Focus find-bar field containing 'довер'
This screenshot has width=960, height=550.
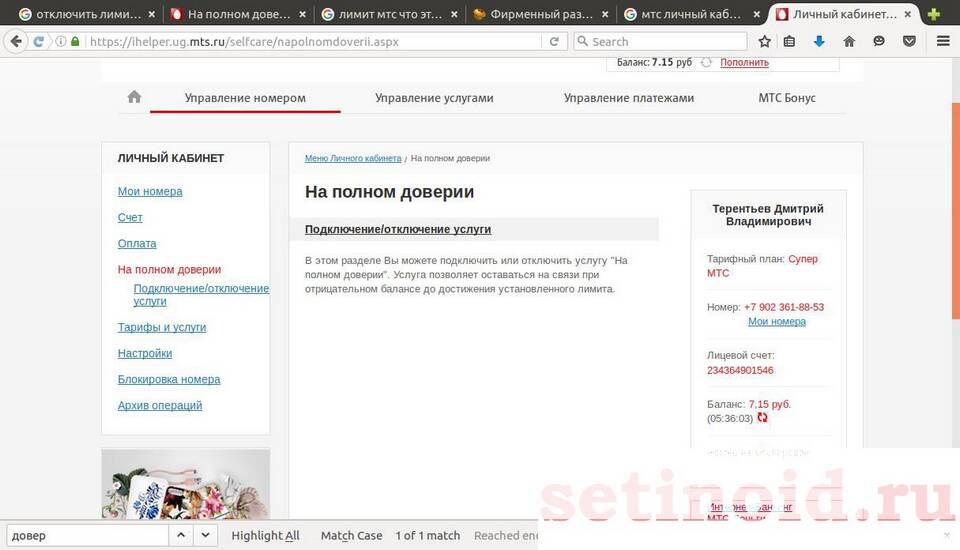87,535
